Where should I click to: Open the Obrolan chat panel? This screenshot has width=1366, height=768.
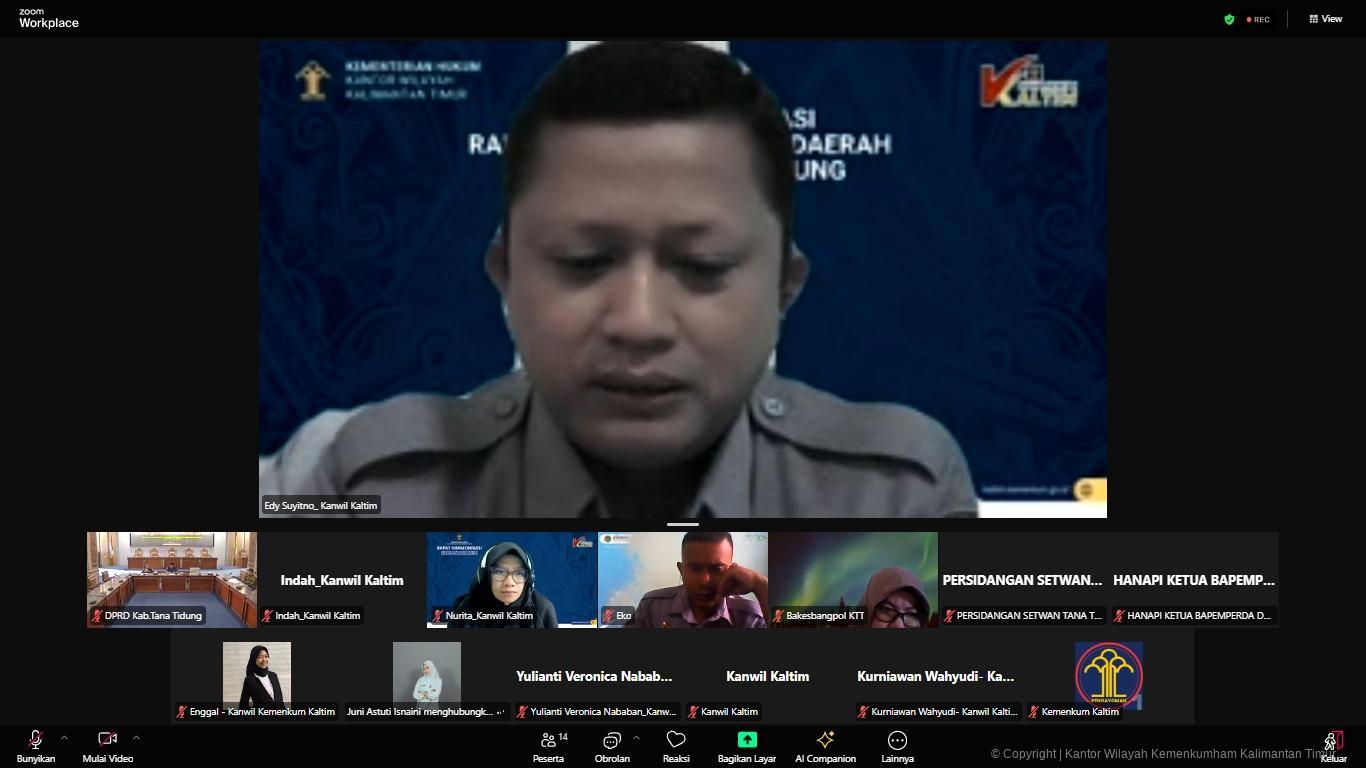coord(611,740)
